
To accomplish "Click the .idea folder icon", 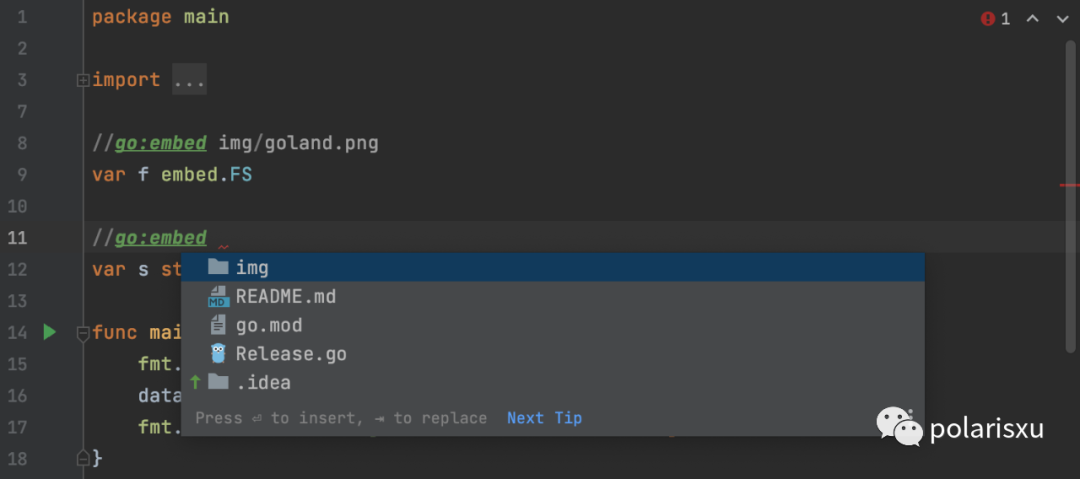I will (218, 382).
